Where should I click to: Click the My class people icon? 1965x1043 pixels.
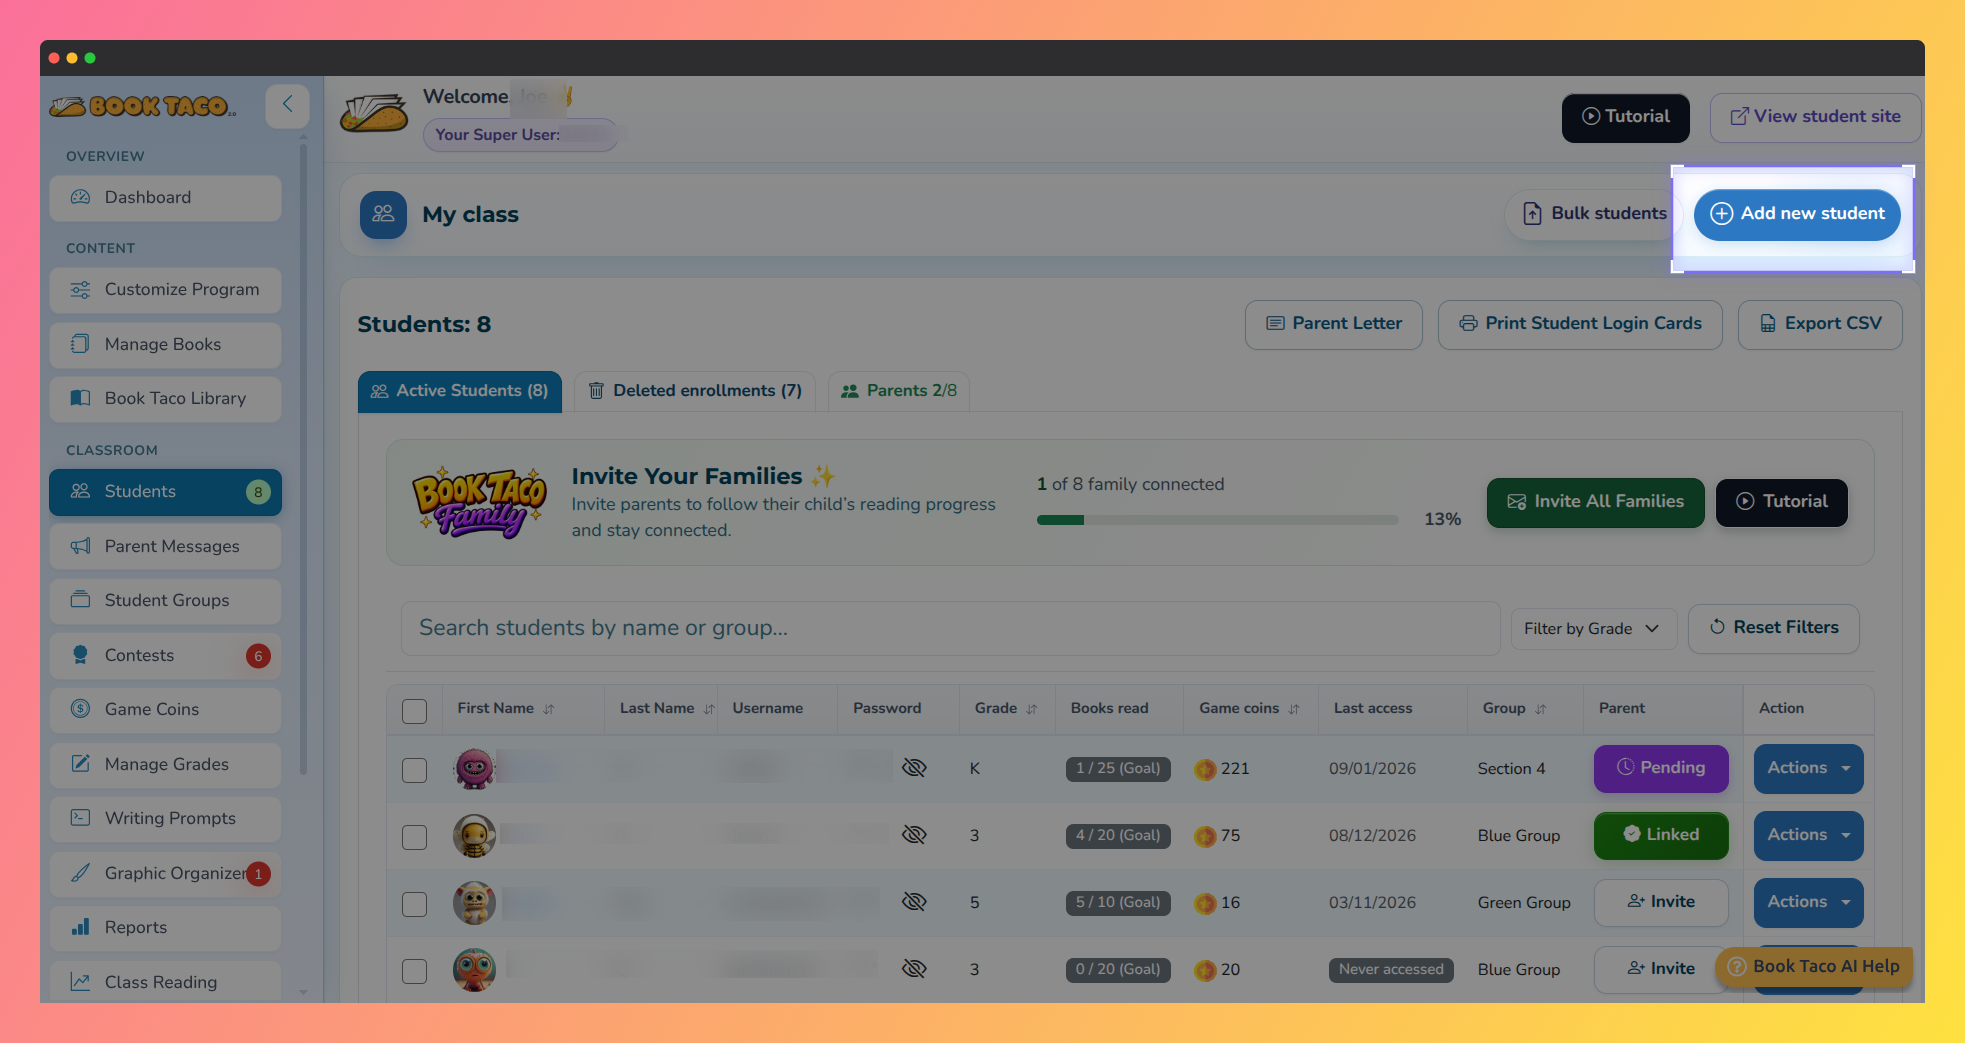[383, 214]
